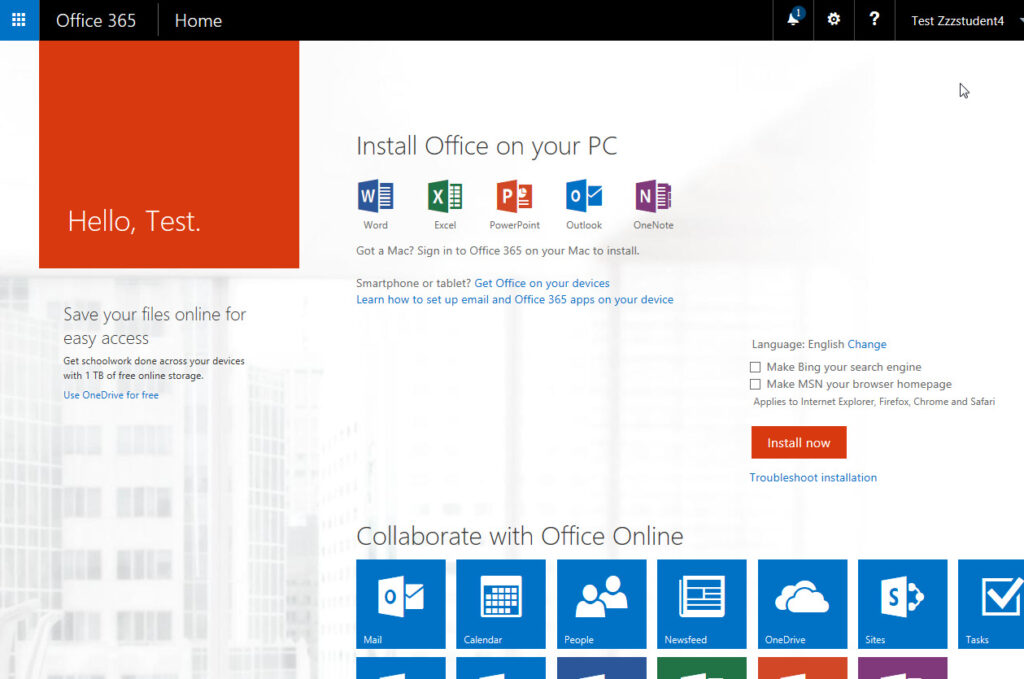Open the Mail tile under Collaborate

[x=400, y=603]
